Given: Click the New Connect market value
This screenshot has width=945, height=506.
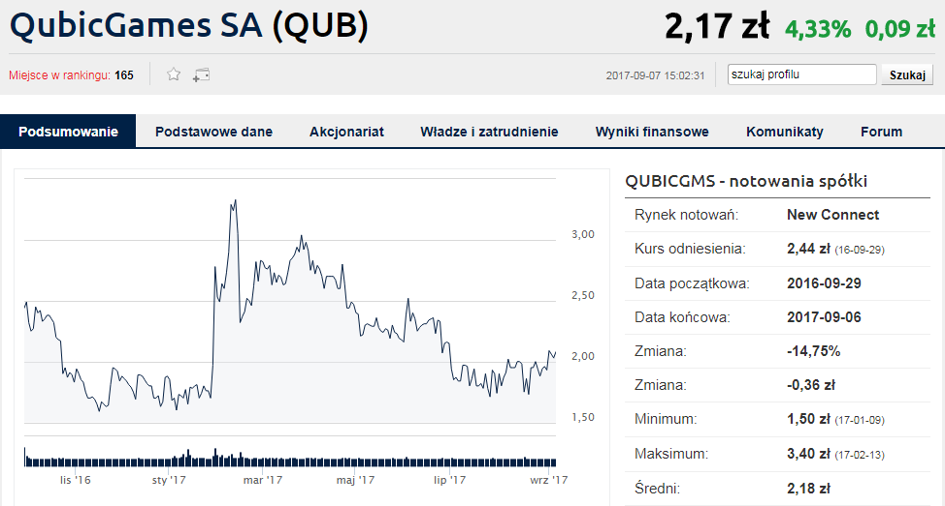Looking at the screenshot, I should click(833, 215).
